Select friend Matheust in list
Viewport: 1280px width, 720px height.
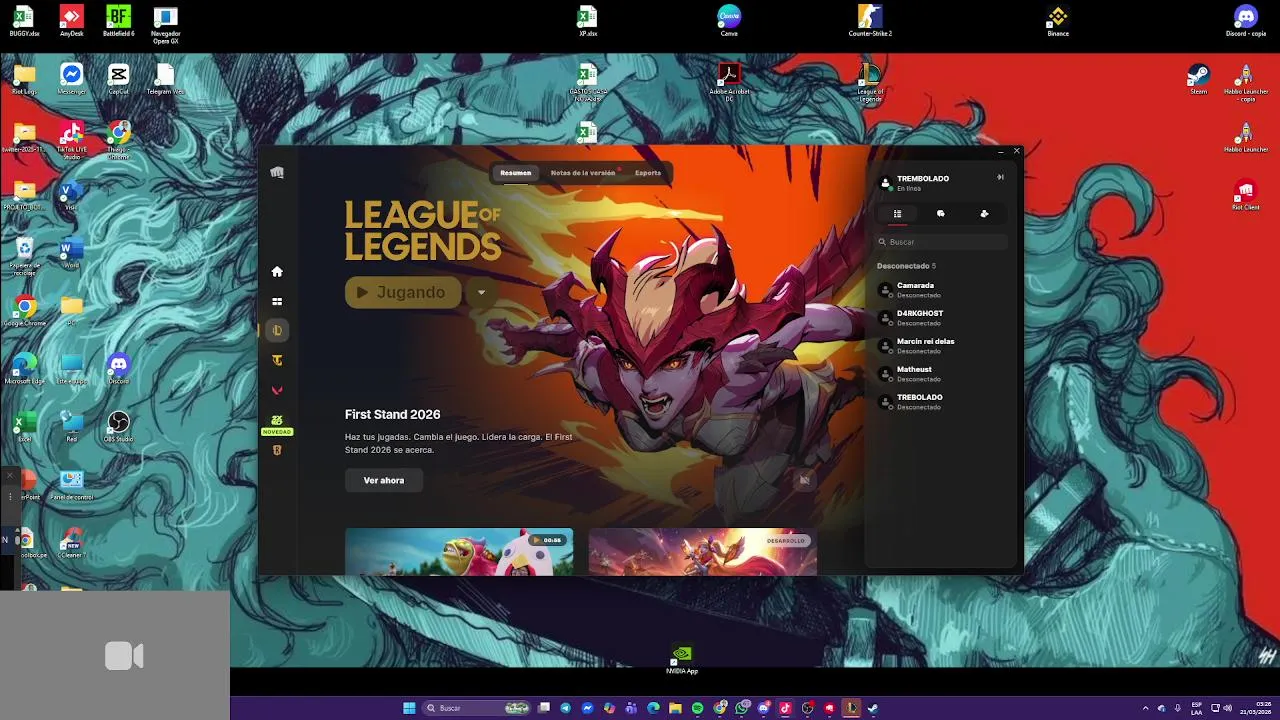[x=941, y=374]
